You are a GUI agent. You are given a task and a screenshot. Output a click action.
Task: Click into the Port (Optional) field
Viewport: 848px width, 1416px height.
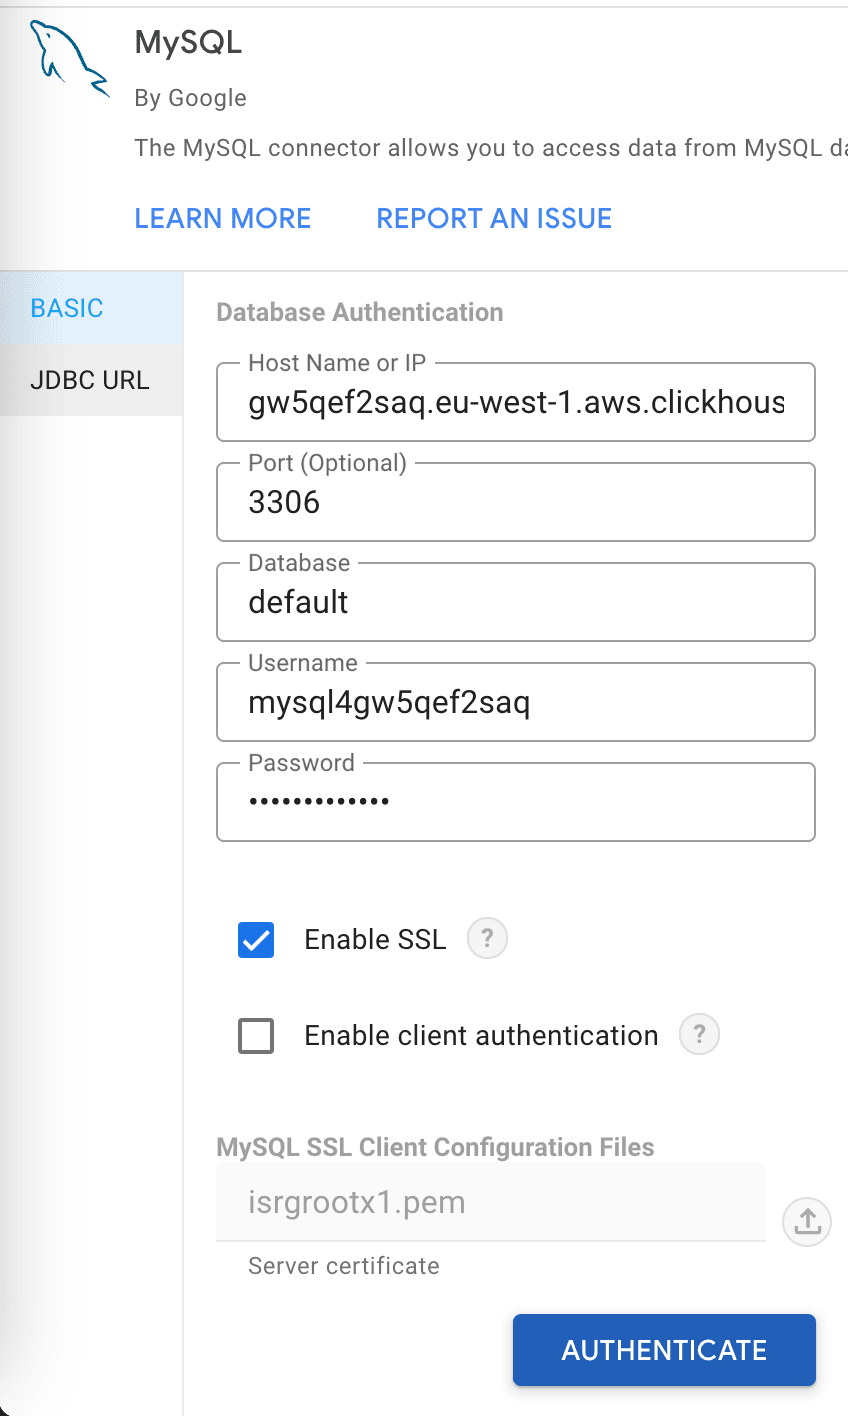pos(515,502)
